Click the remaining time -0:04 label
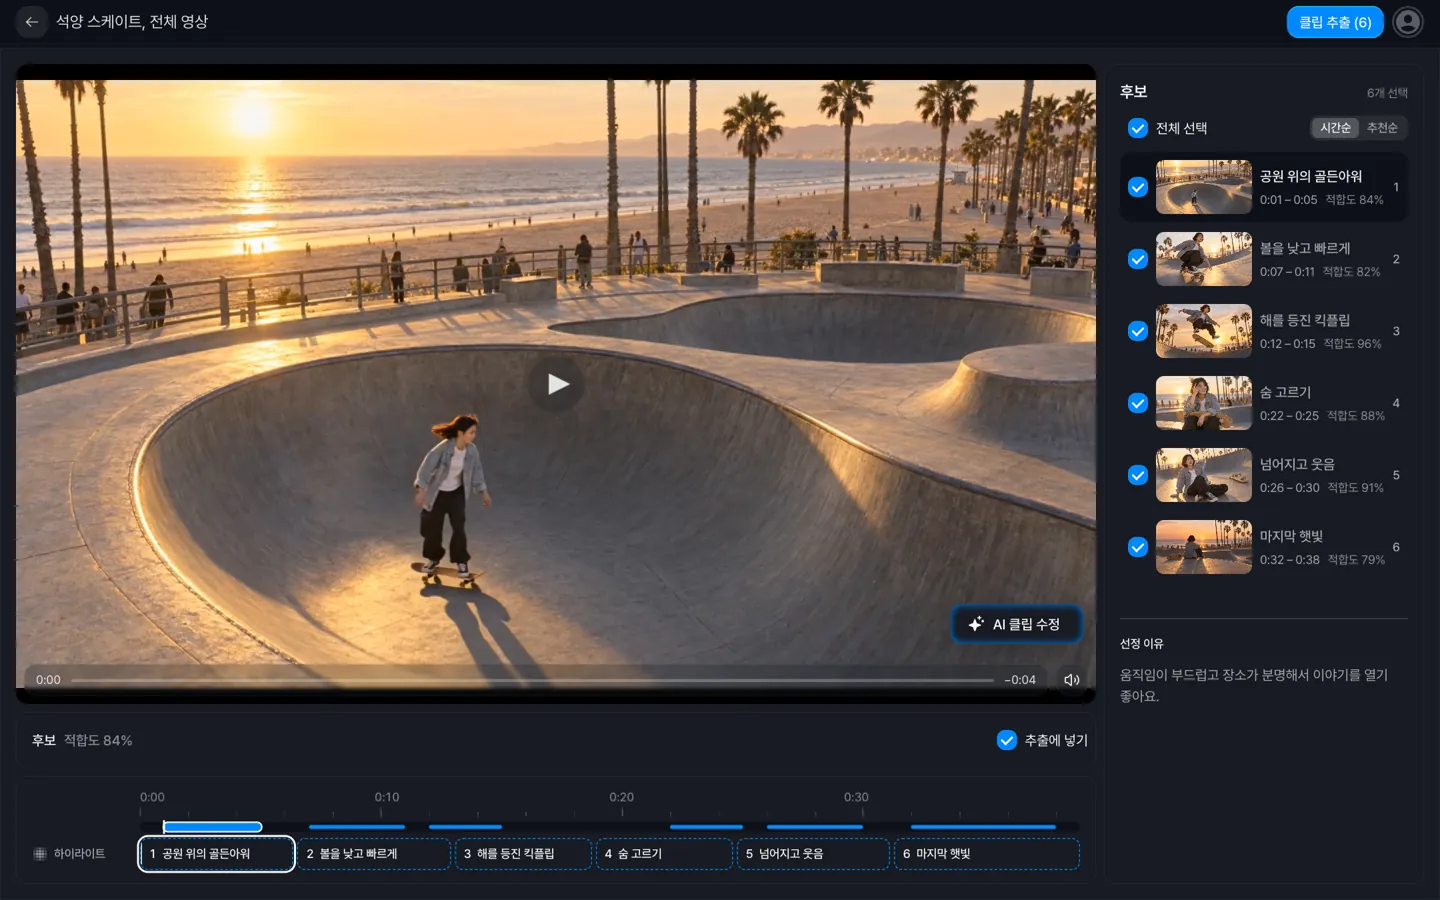 1020,680
